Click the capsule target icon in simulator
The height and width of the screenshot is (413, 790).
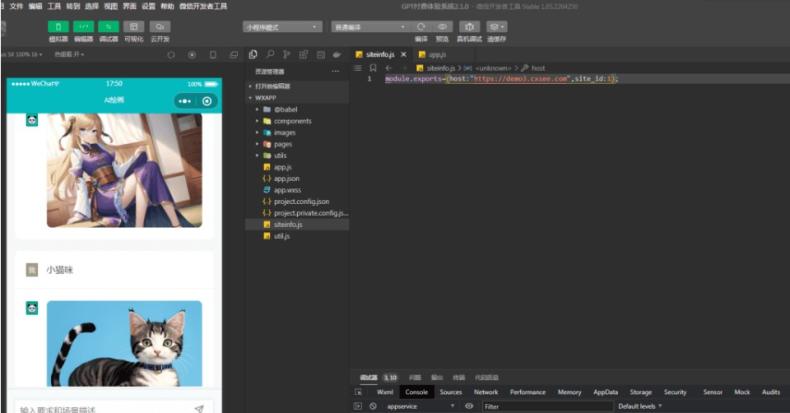pyautogui.click(x=207, y=101)
